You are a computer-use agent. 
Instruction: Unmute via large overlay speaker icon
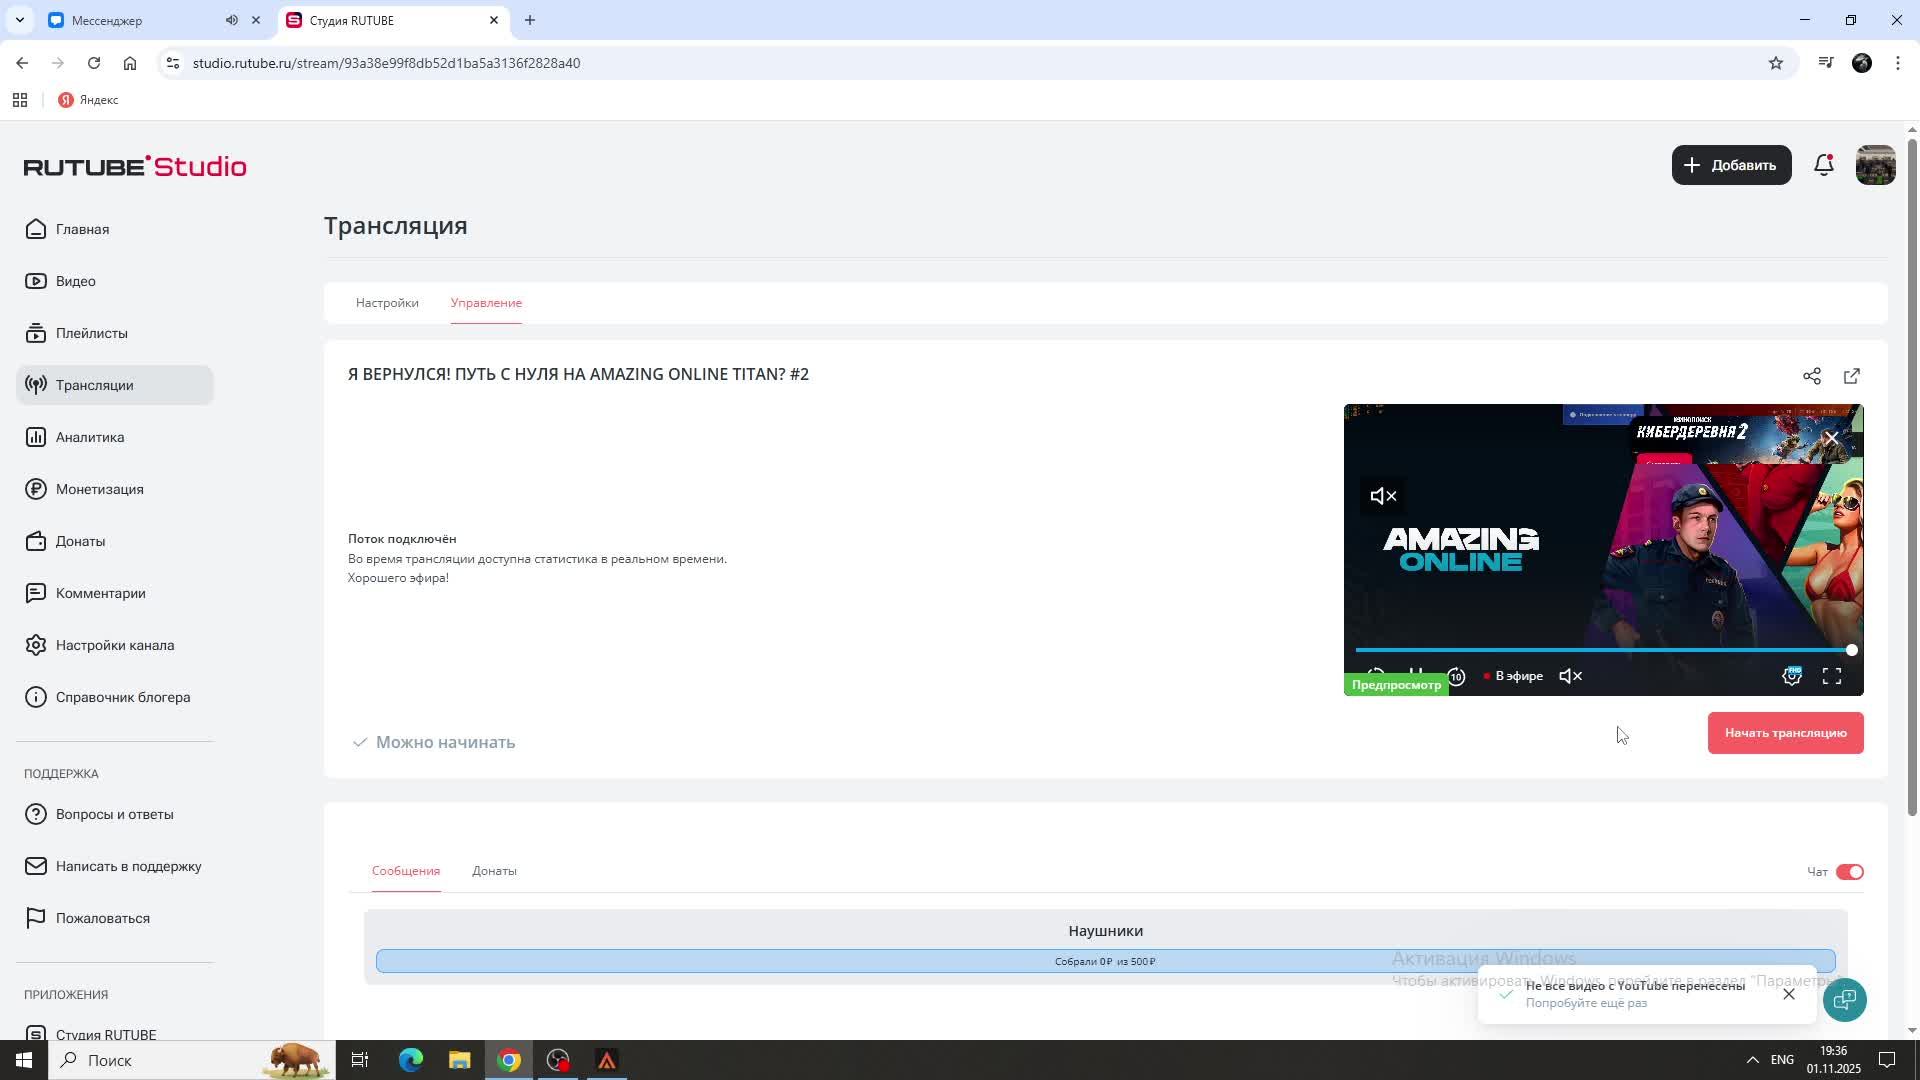click(1383, 496)
